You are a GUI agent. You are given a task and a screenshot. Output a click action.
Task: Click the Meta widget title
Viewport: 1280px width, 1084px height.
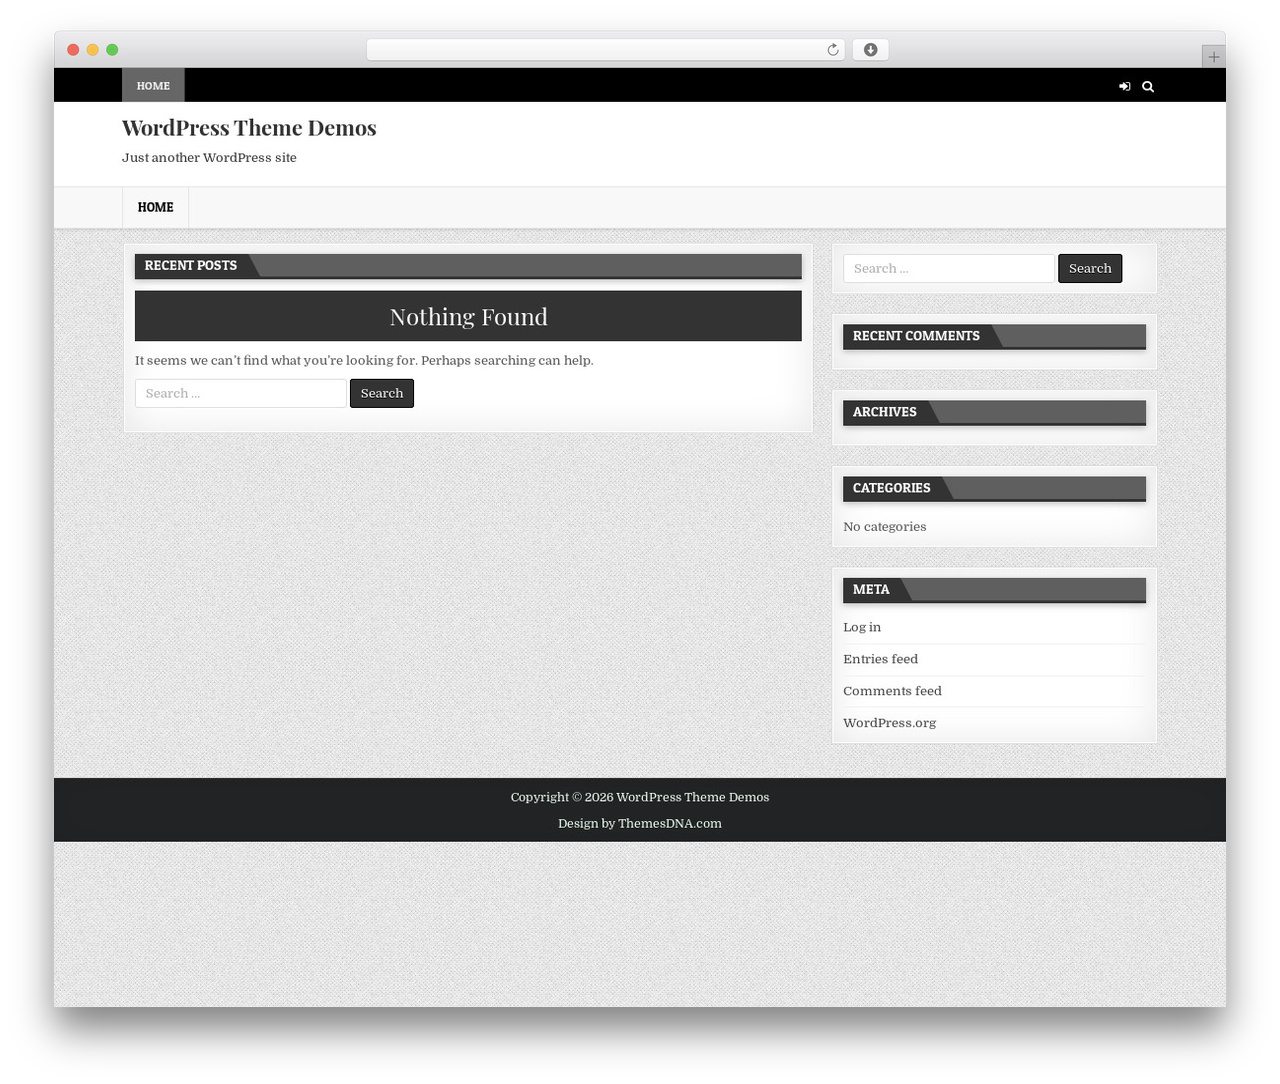click(x=871, y=589)
